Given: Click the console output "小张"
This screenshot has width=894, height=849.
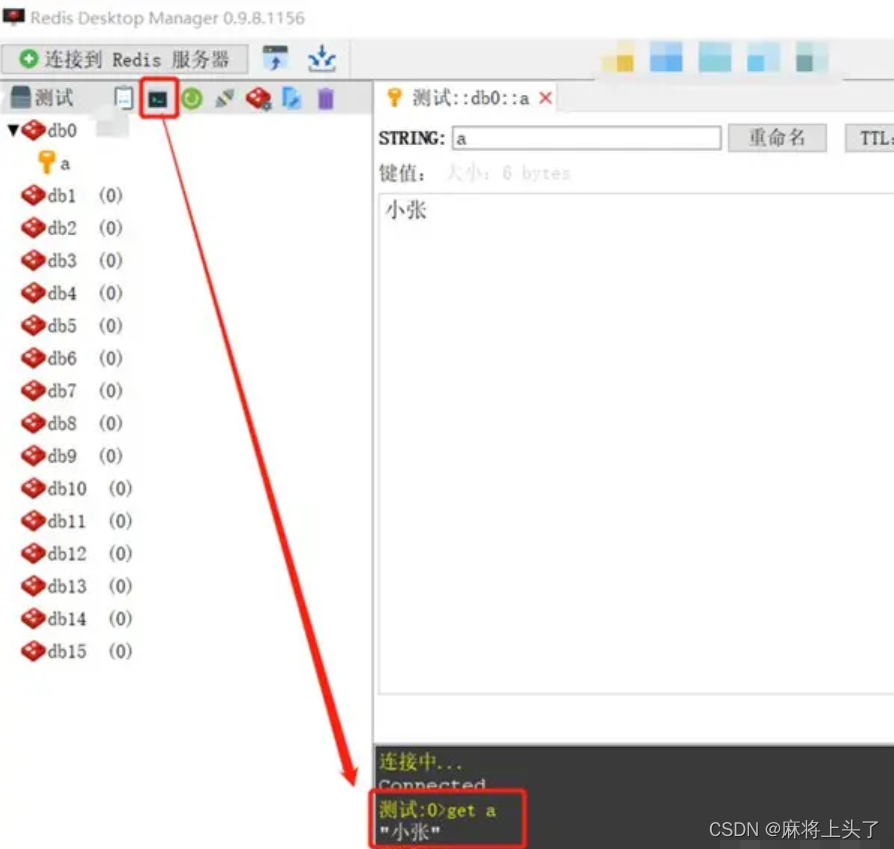Looking at the screenshot, I should 409,832.
